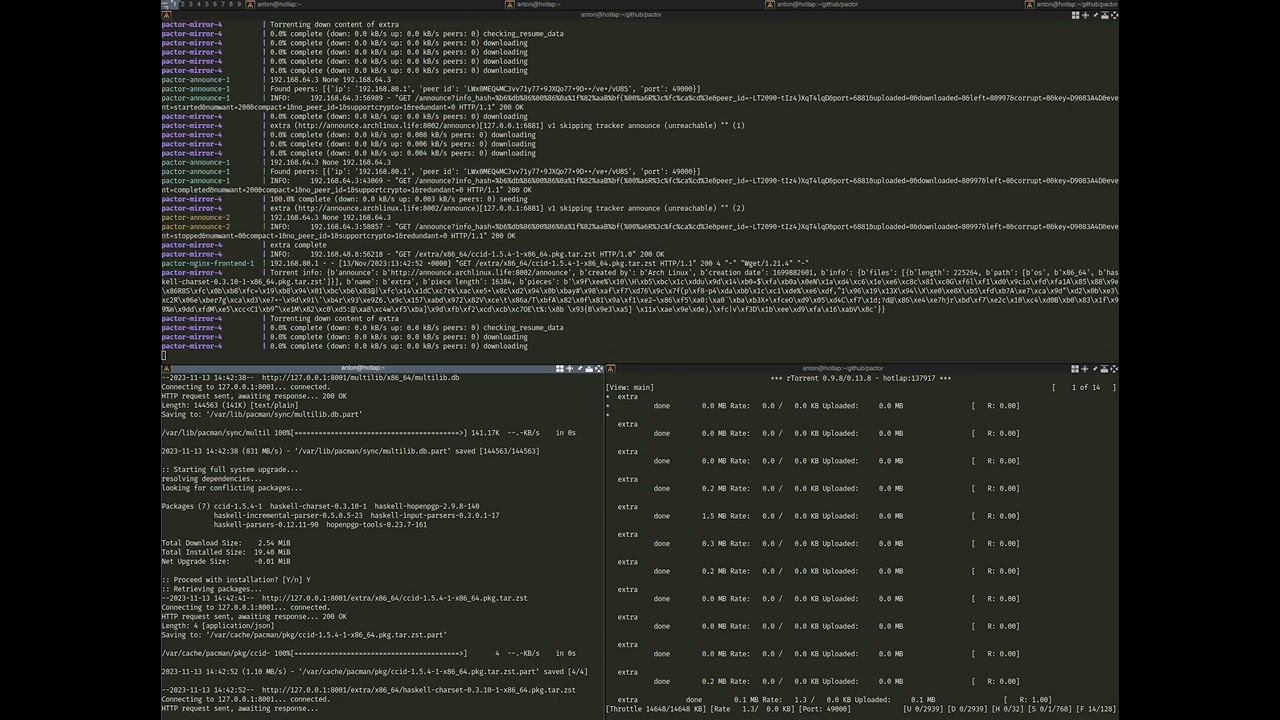Viewport: 1280px width, 720px height.
Task: Click 'Total Installed Size: 19.40 MiB' line
Action: click(226, 552)
